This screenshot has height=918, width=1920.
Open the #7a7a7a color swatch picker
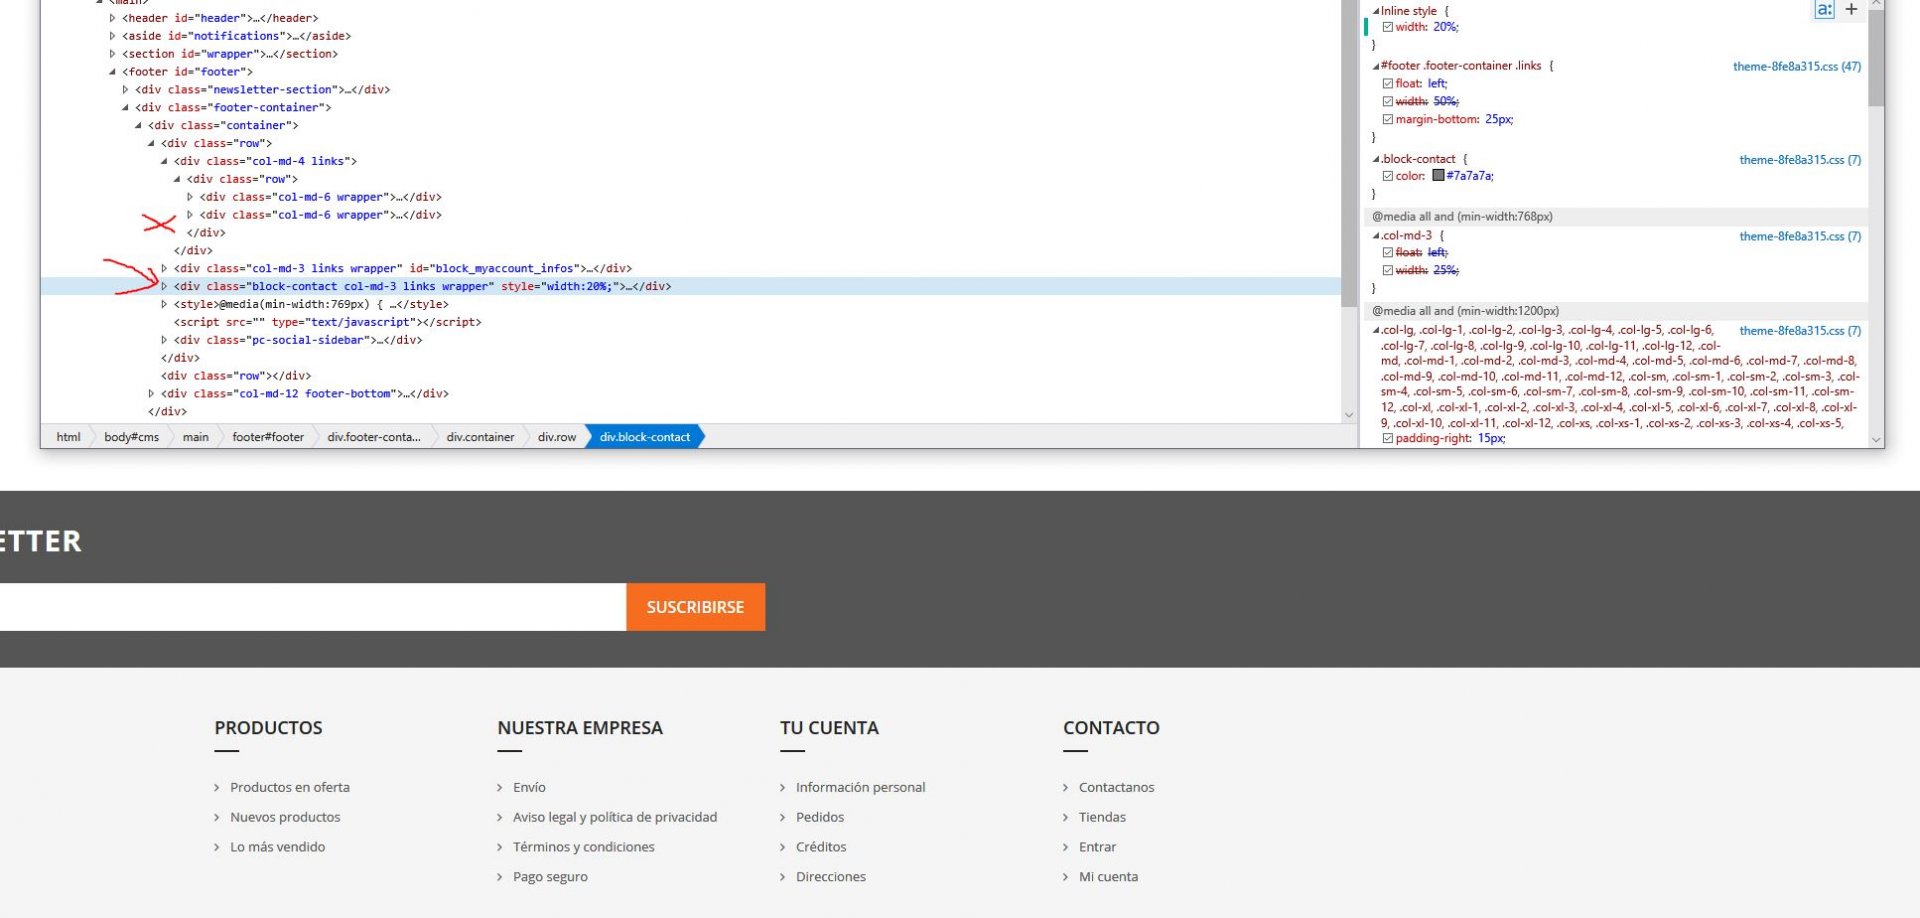(x=1438, y=176)
